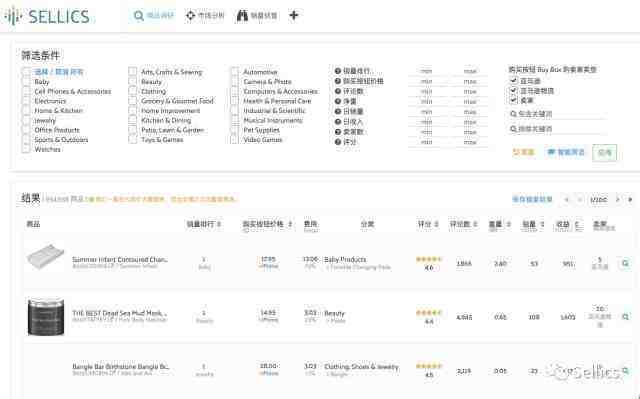Screen dimensions: 640x399
Task: Tick the Baby category checkbox
Action: (x=26, y=82)
